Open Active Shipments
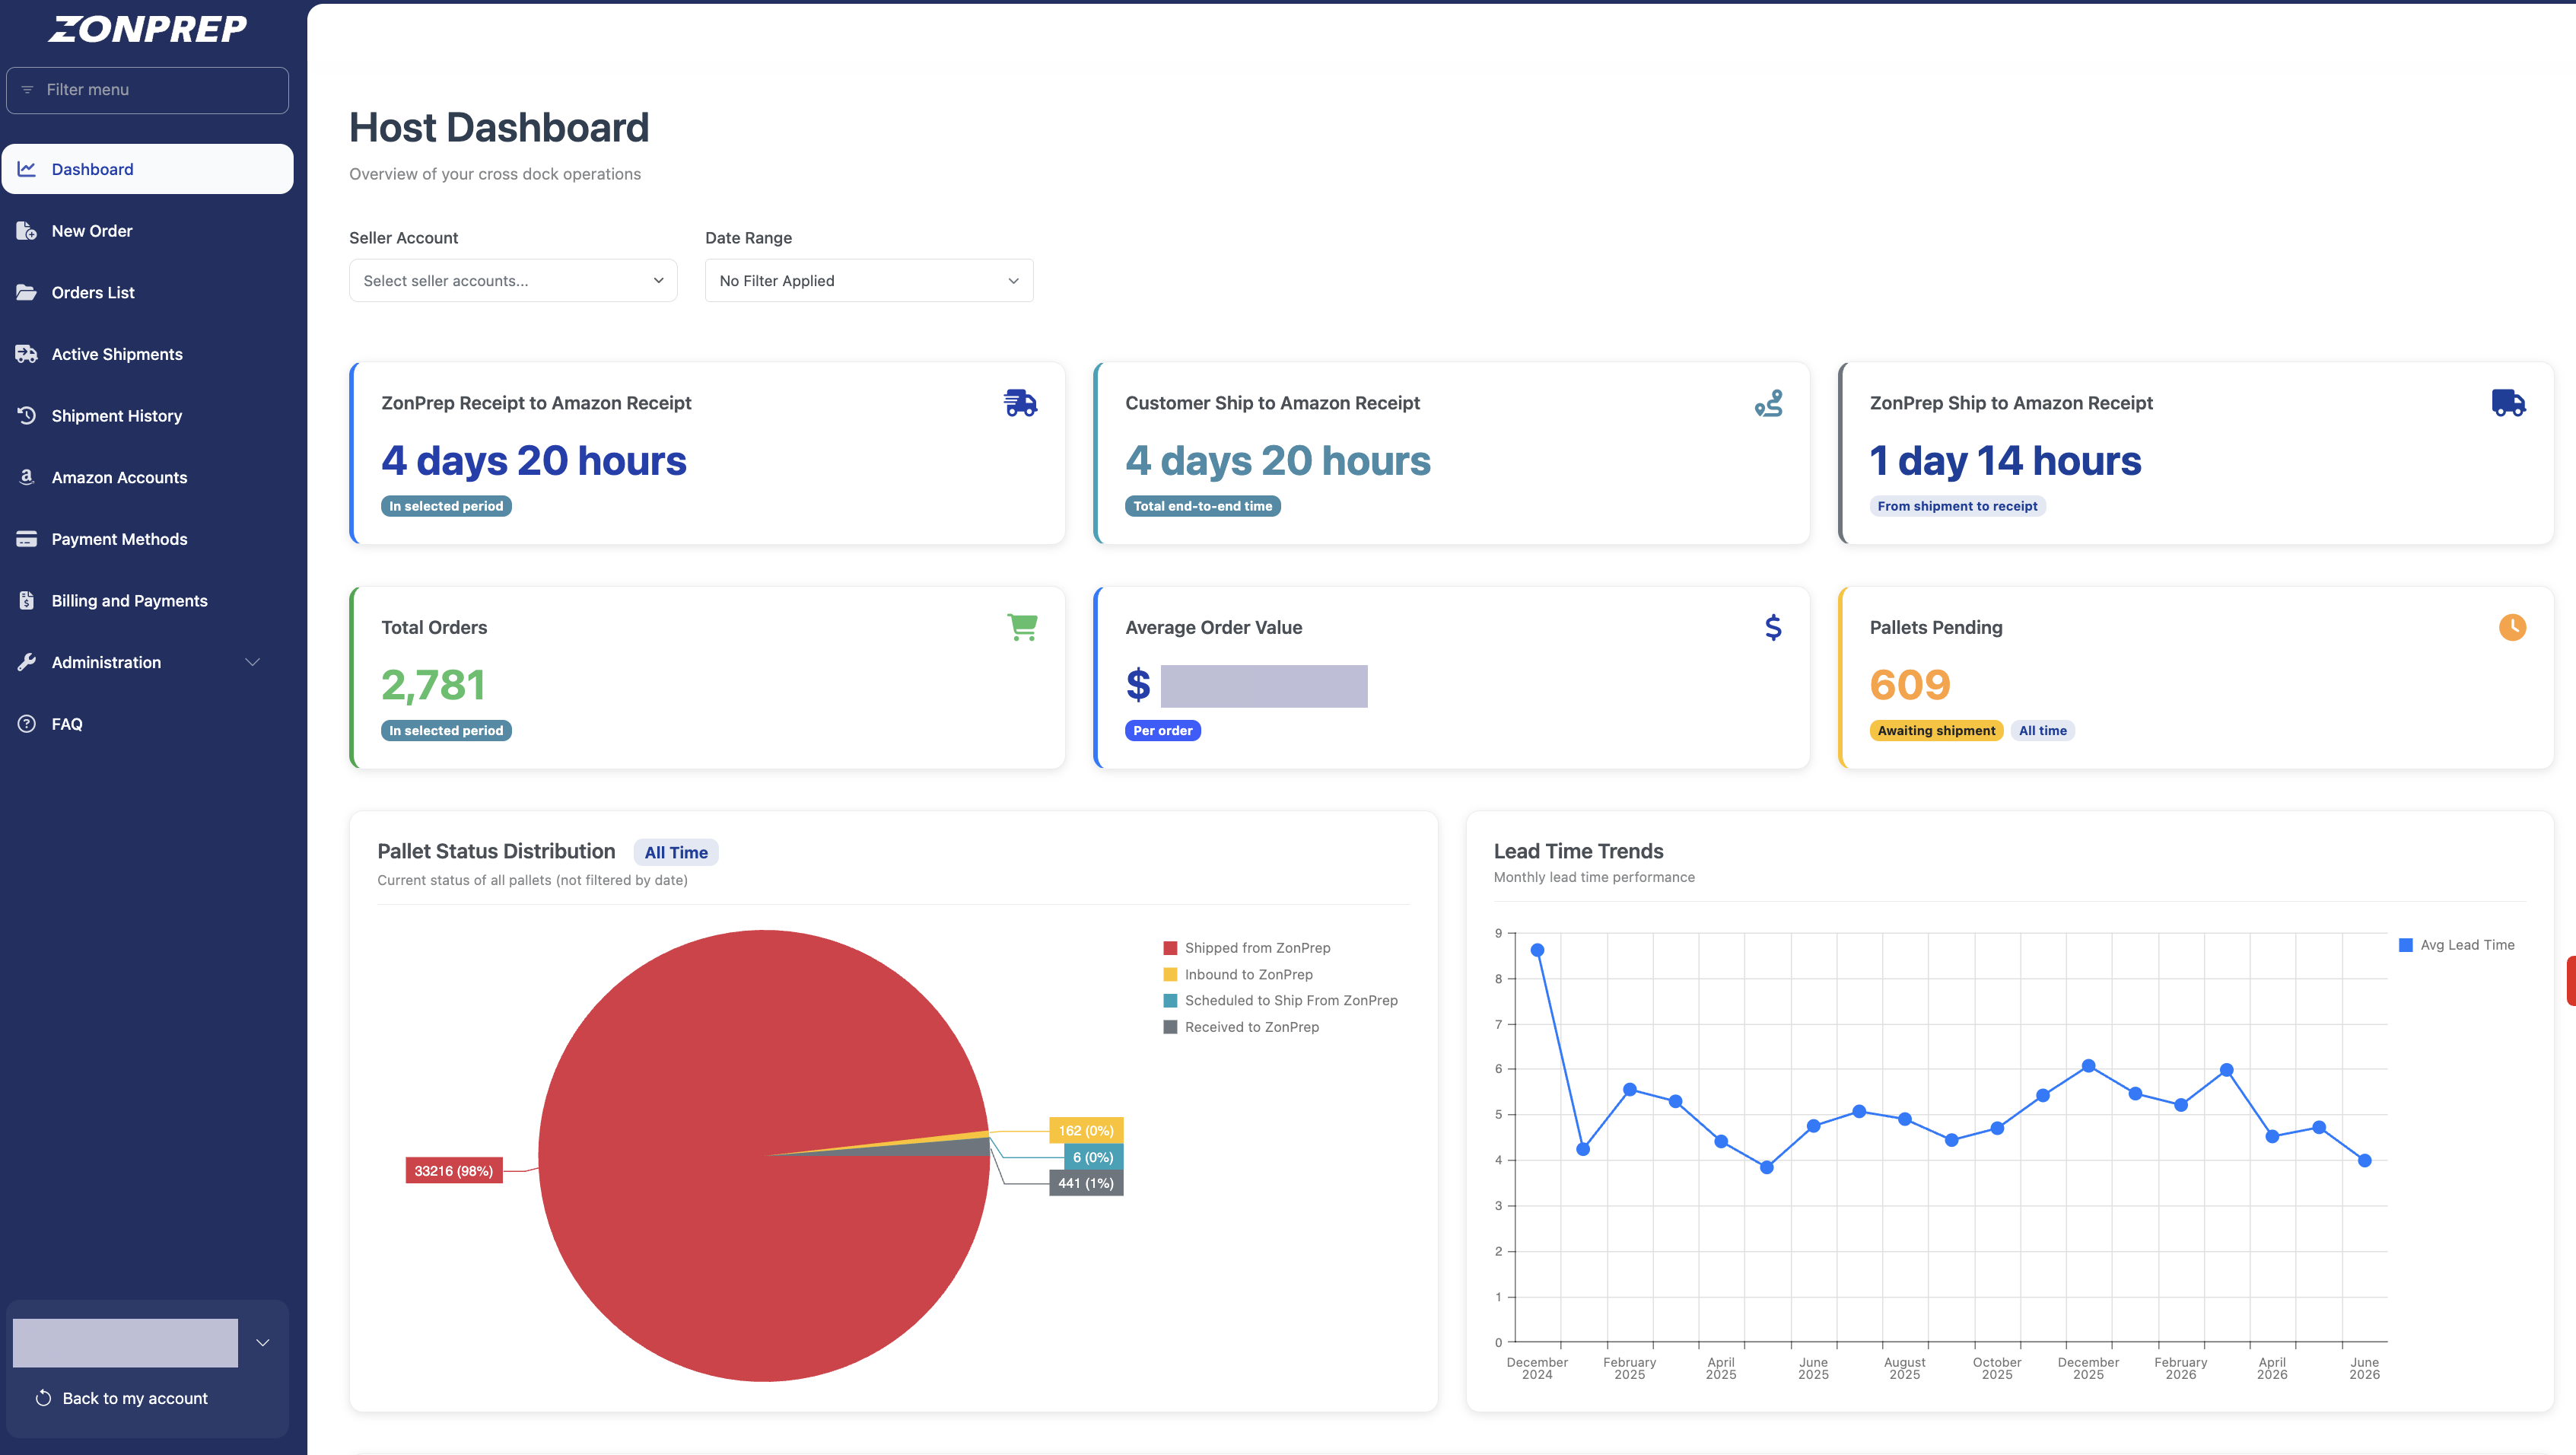This screenshot has width=2576, height=1455. 147,354
